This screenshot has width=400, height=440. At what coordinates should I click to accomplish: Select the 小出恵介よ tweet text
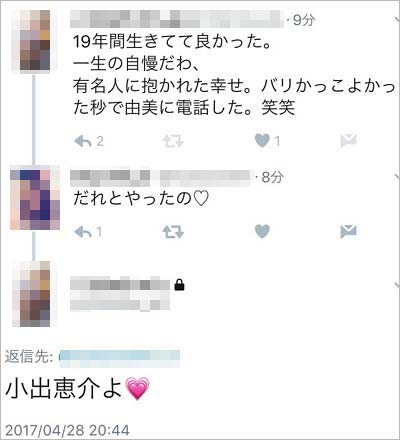(78, 388)
